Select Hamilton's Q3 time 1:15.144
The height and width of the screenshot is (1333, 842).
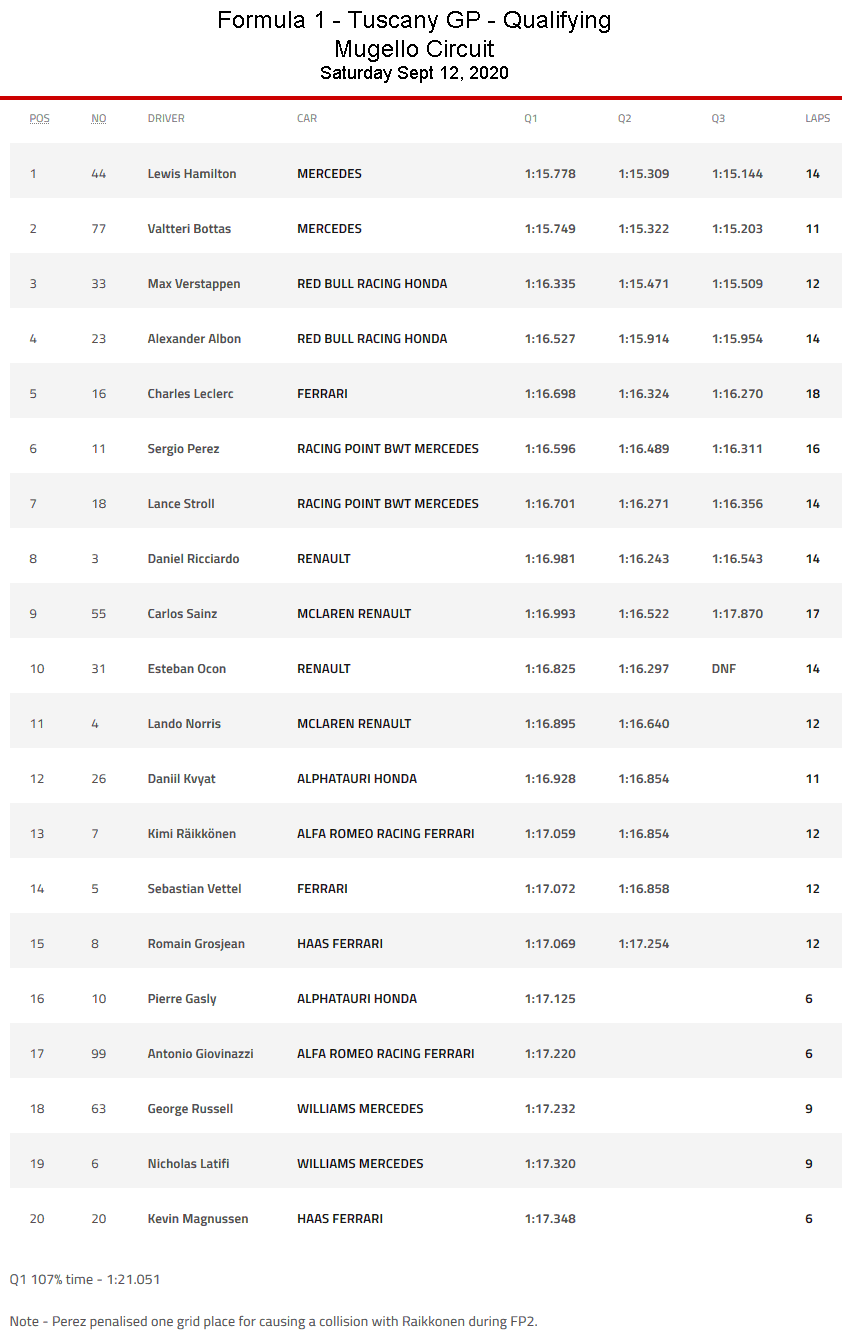pyautogui.click(x=737, y=174)
